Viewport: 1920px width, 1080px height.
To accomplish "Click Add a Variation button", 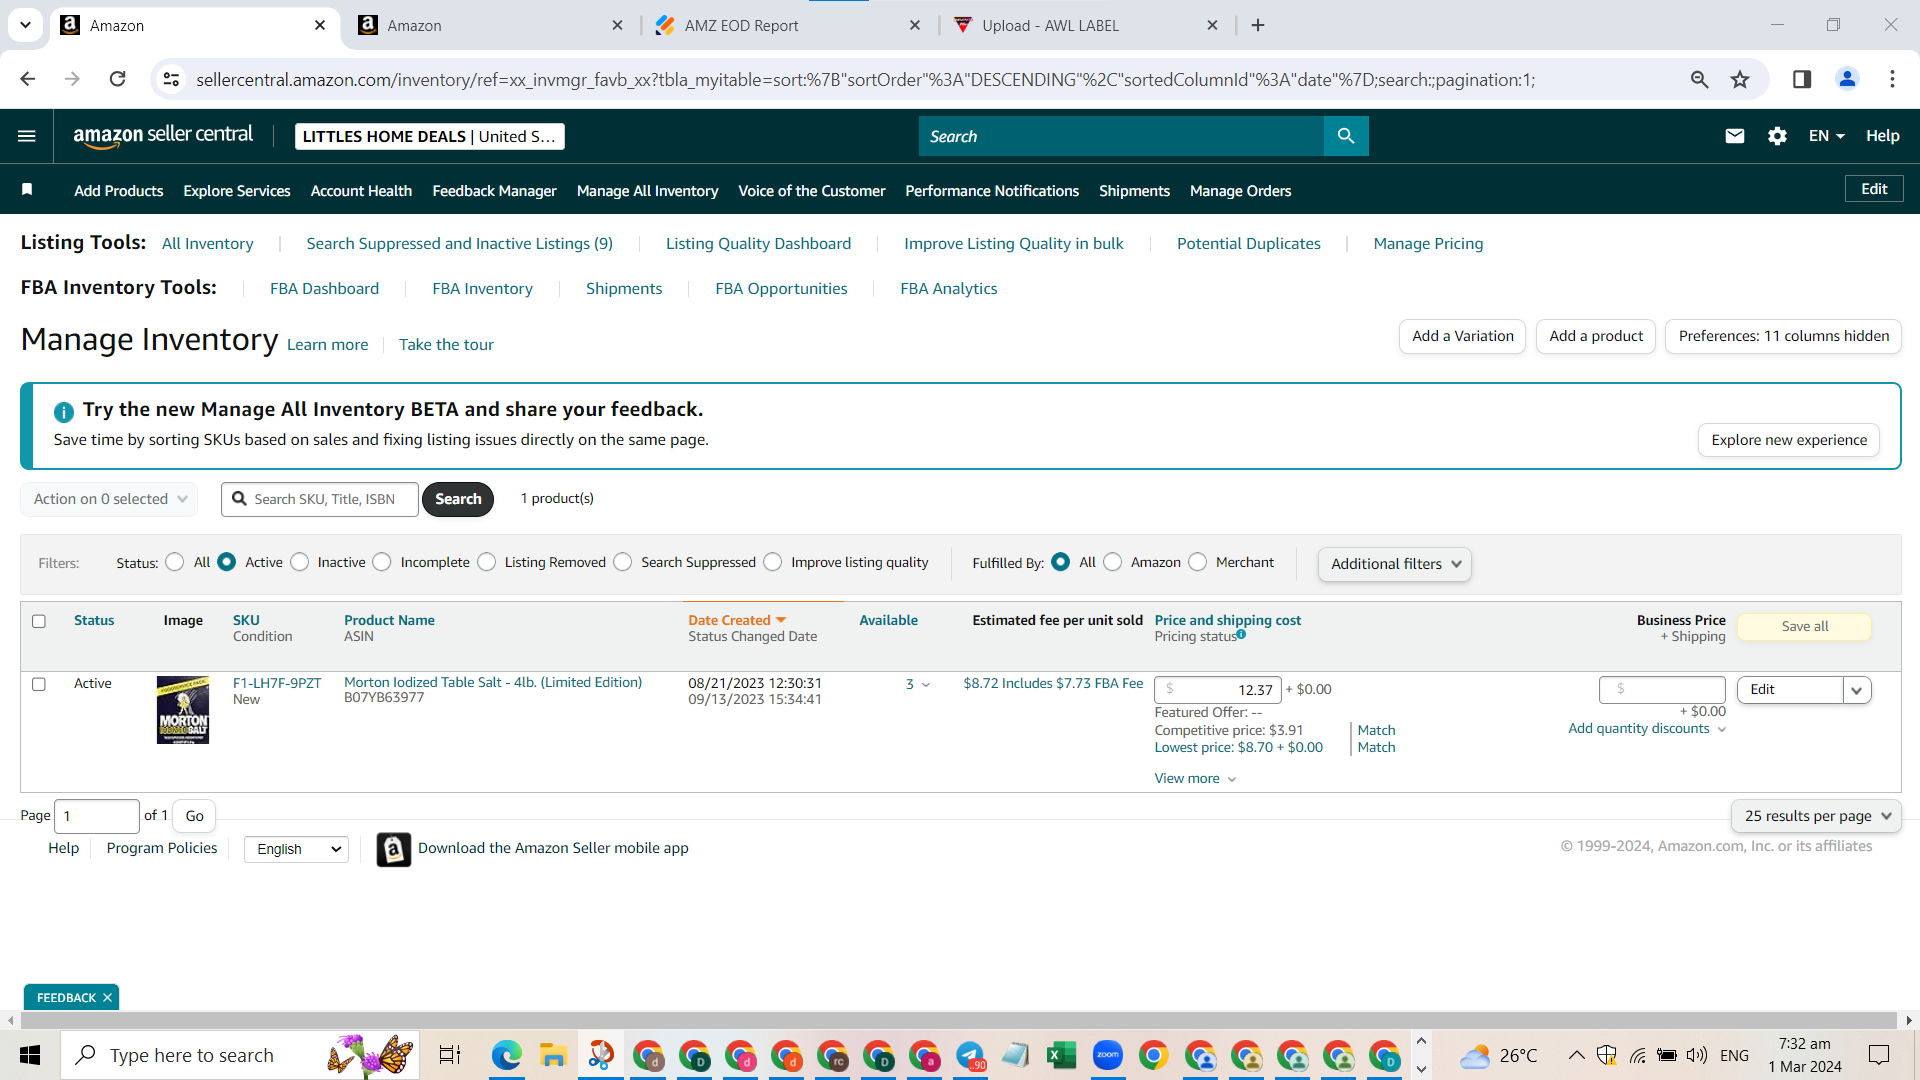I will [1463, 336].
